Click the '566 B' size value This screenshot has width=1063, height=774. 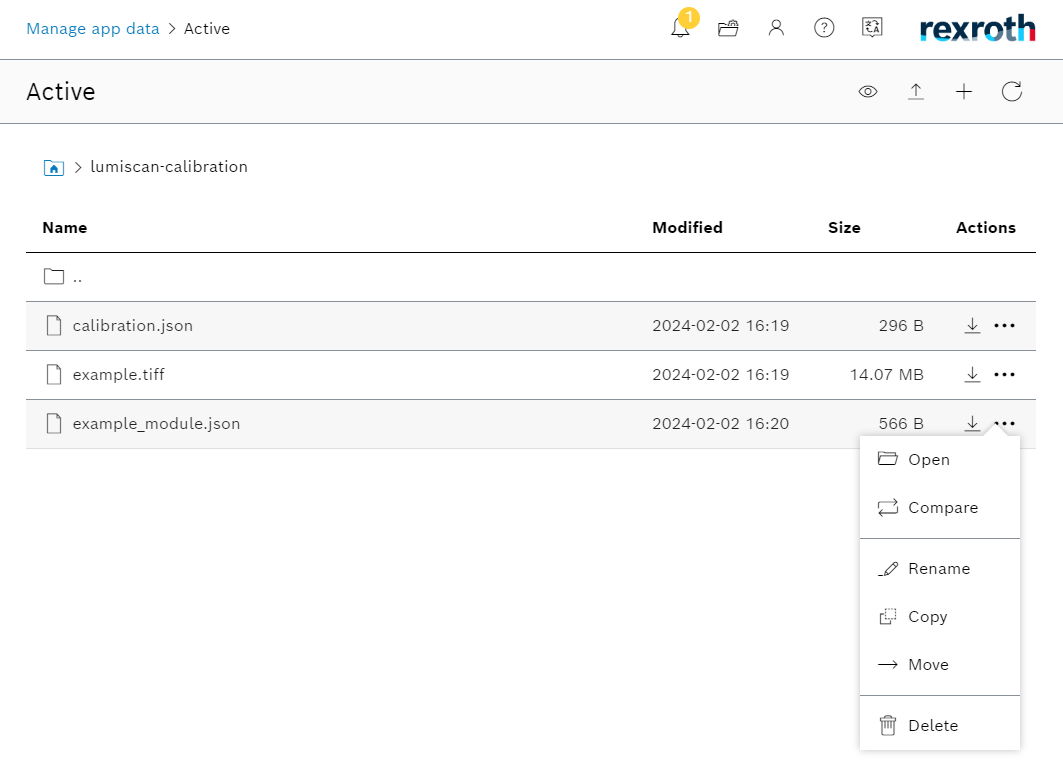point(901,424)
